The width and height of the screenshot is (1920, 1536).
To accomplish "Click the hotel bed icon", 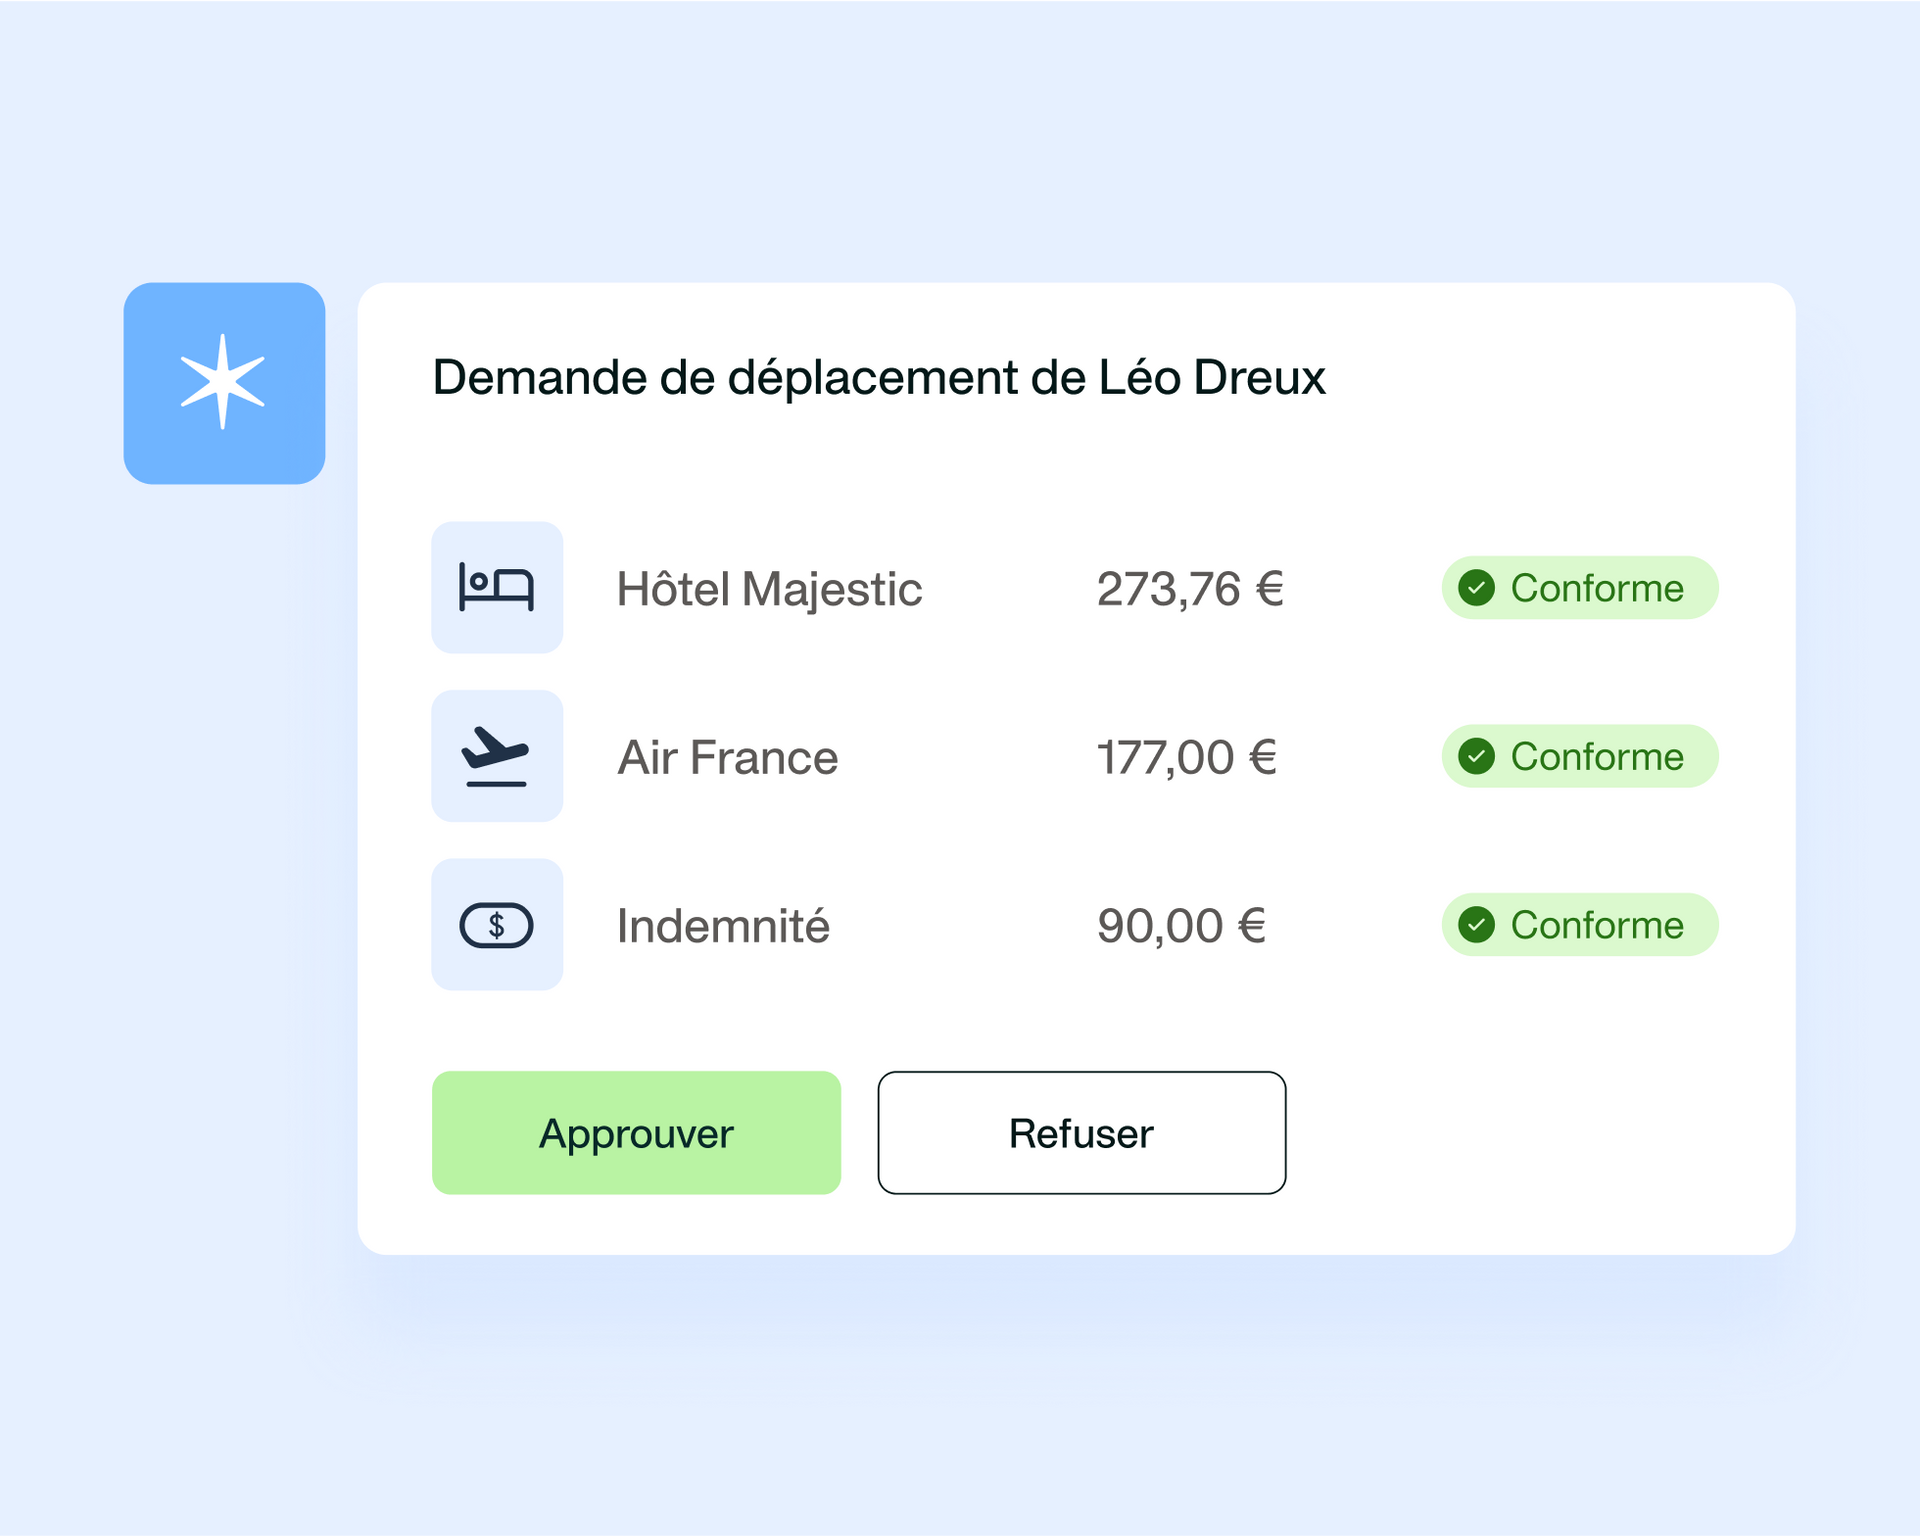I will (x=496, y=587).
